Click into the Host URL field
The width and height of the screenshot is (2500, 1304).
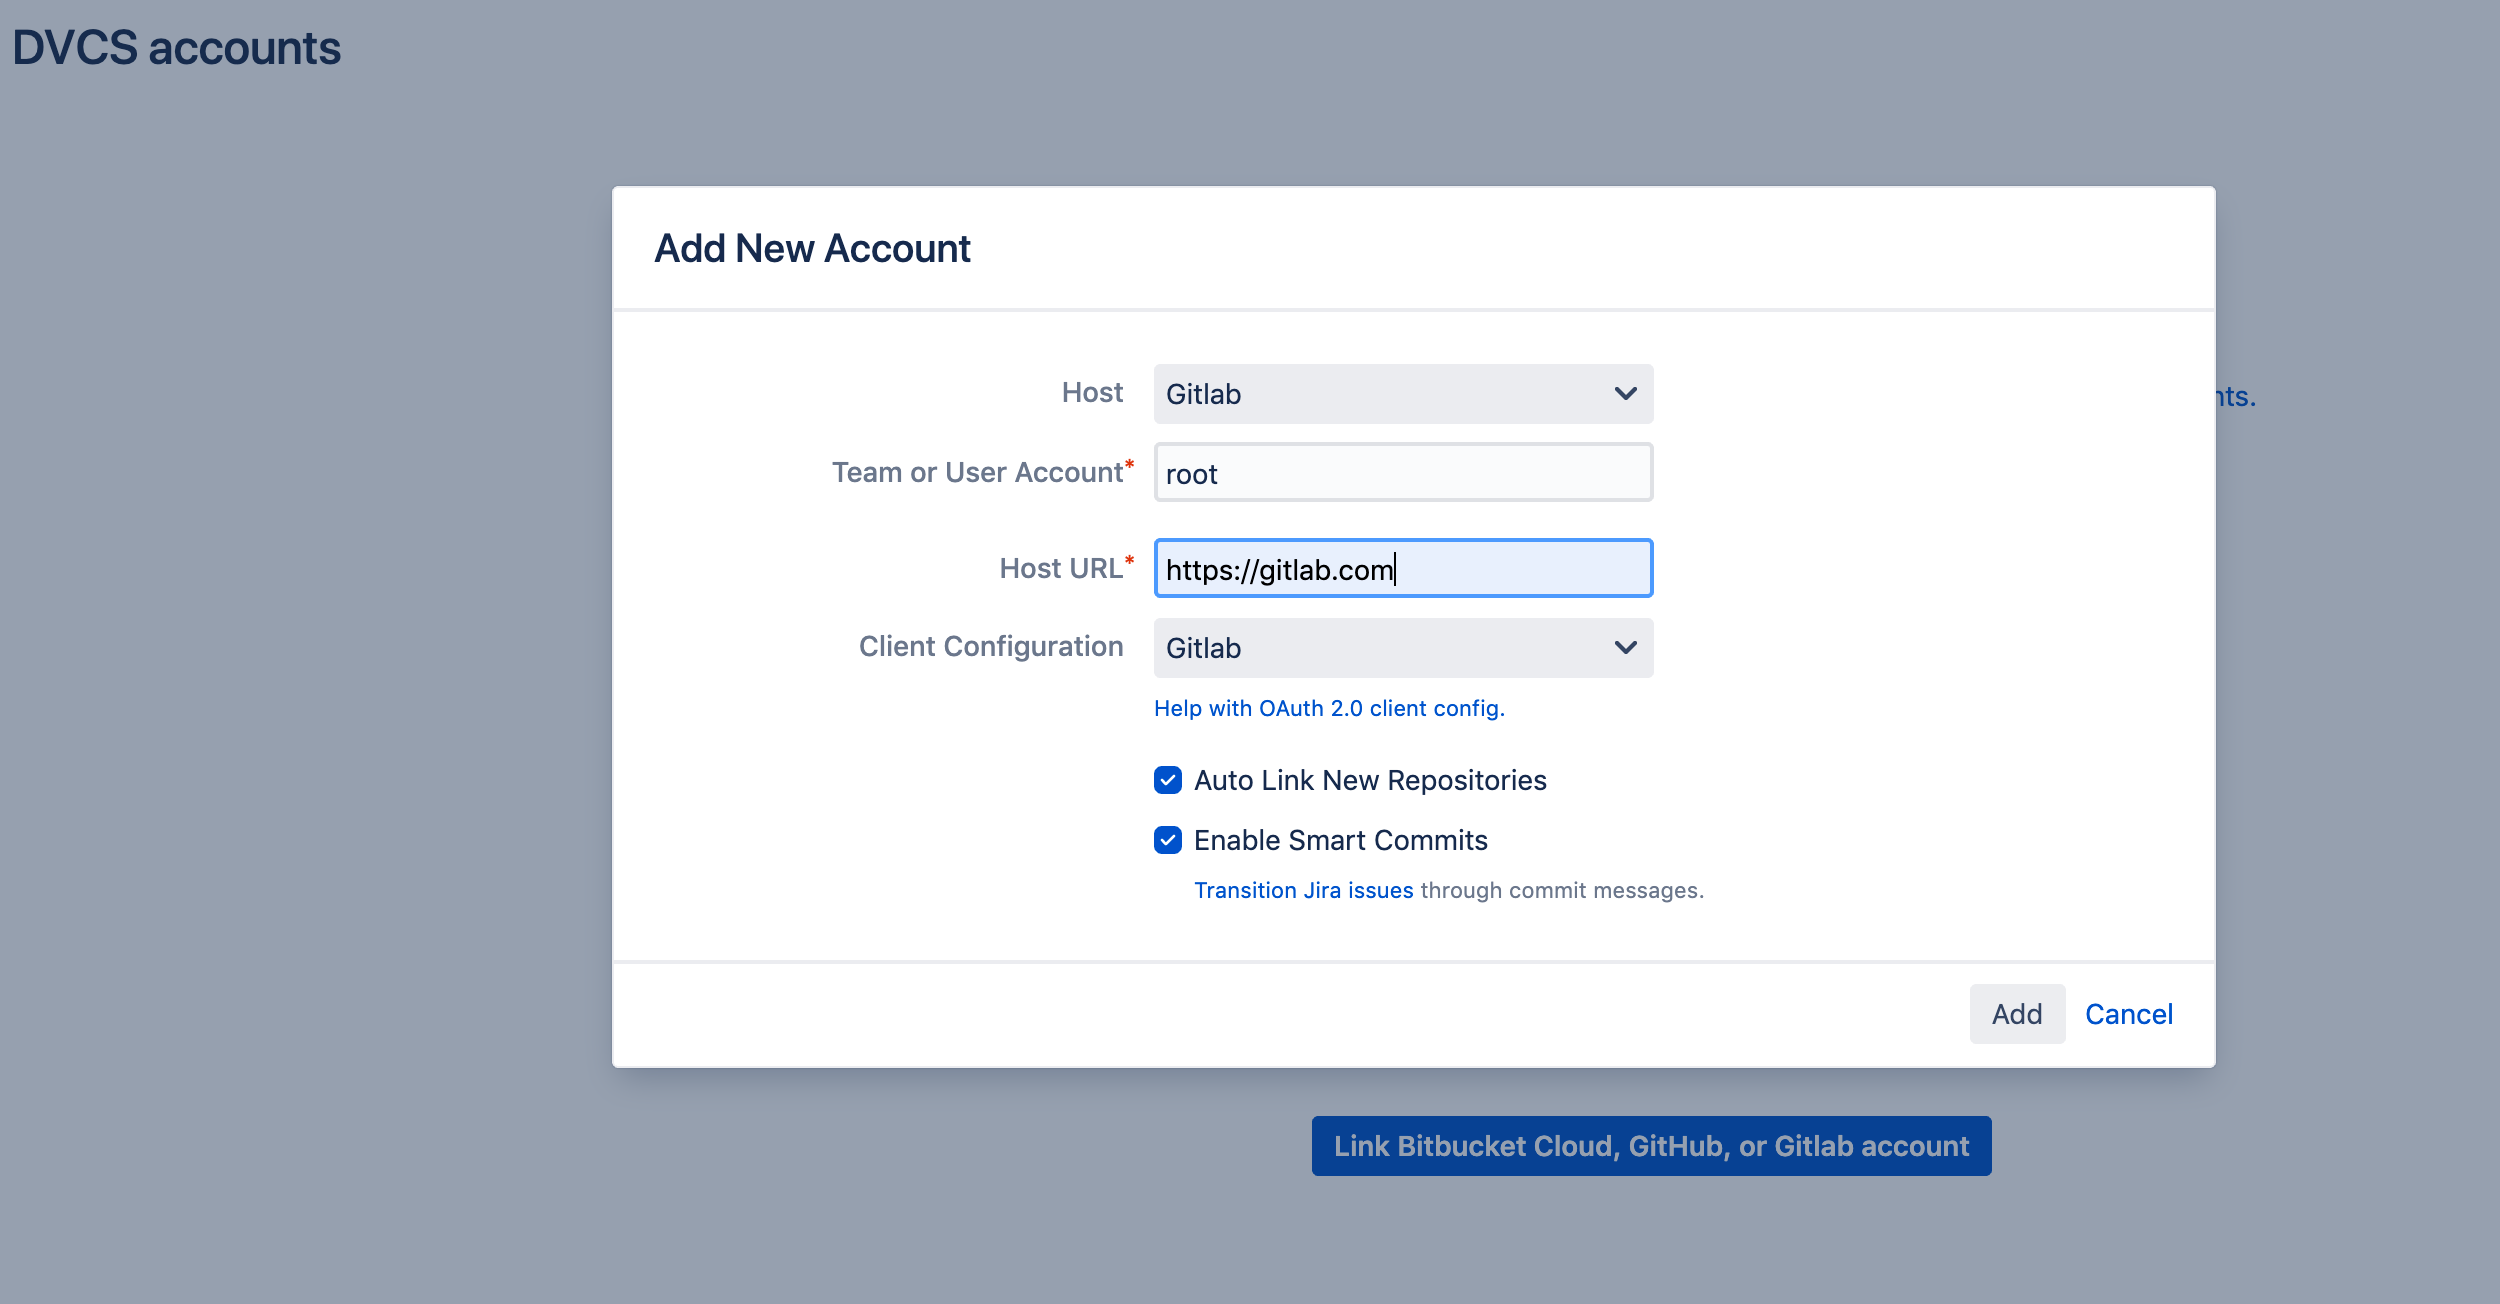click(x=1403, y=569)
